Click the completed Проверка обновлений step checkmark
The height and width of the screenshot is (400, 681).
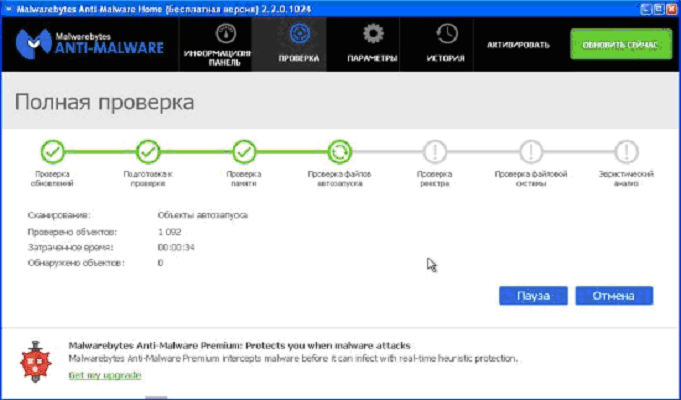pos(53,152)
